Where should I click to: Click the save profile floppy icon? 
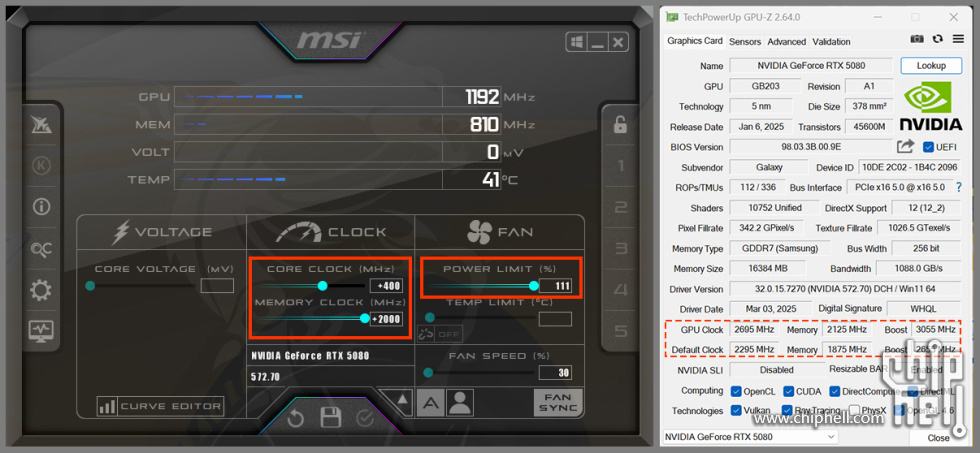331,417
